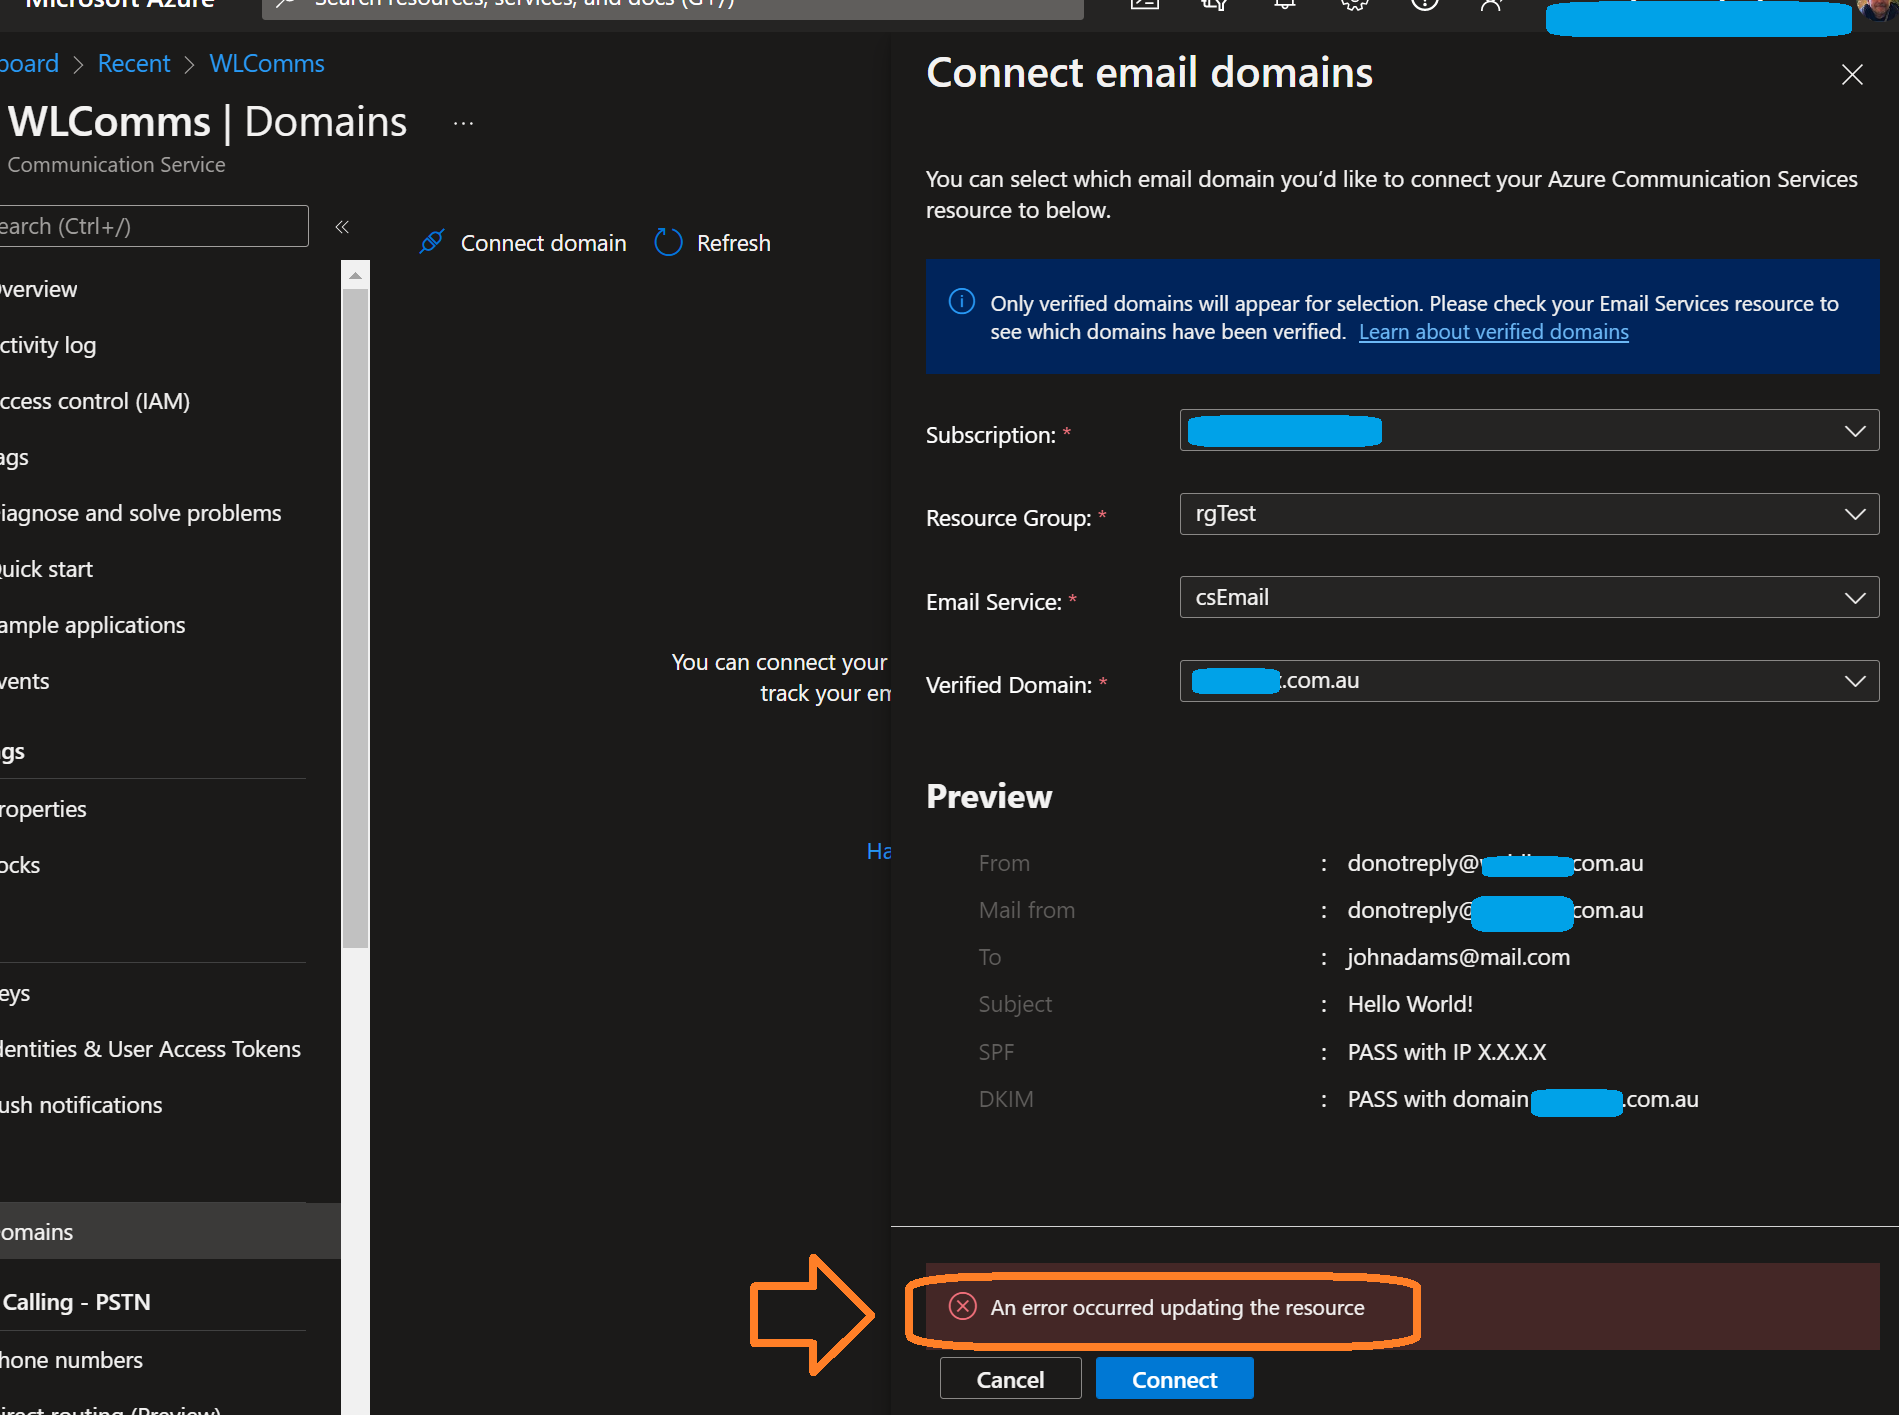
Task: Go to Recent in the breadcrumb
Action: tap(134, 64)
